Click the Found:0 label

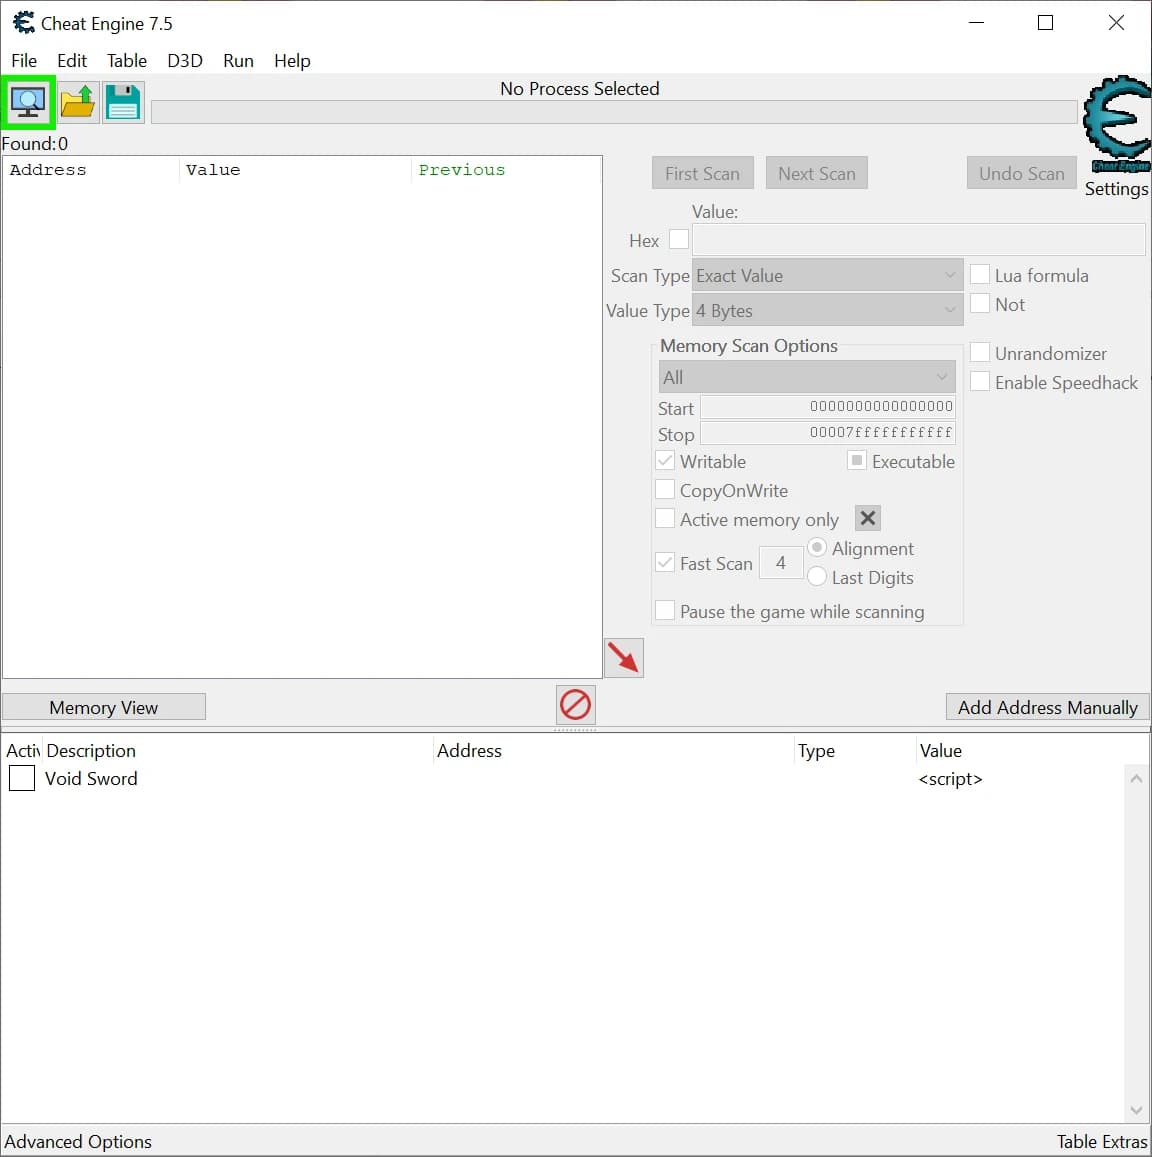point(35,143)
